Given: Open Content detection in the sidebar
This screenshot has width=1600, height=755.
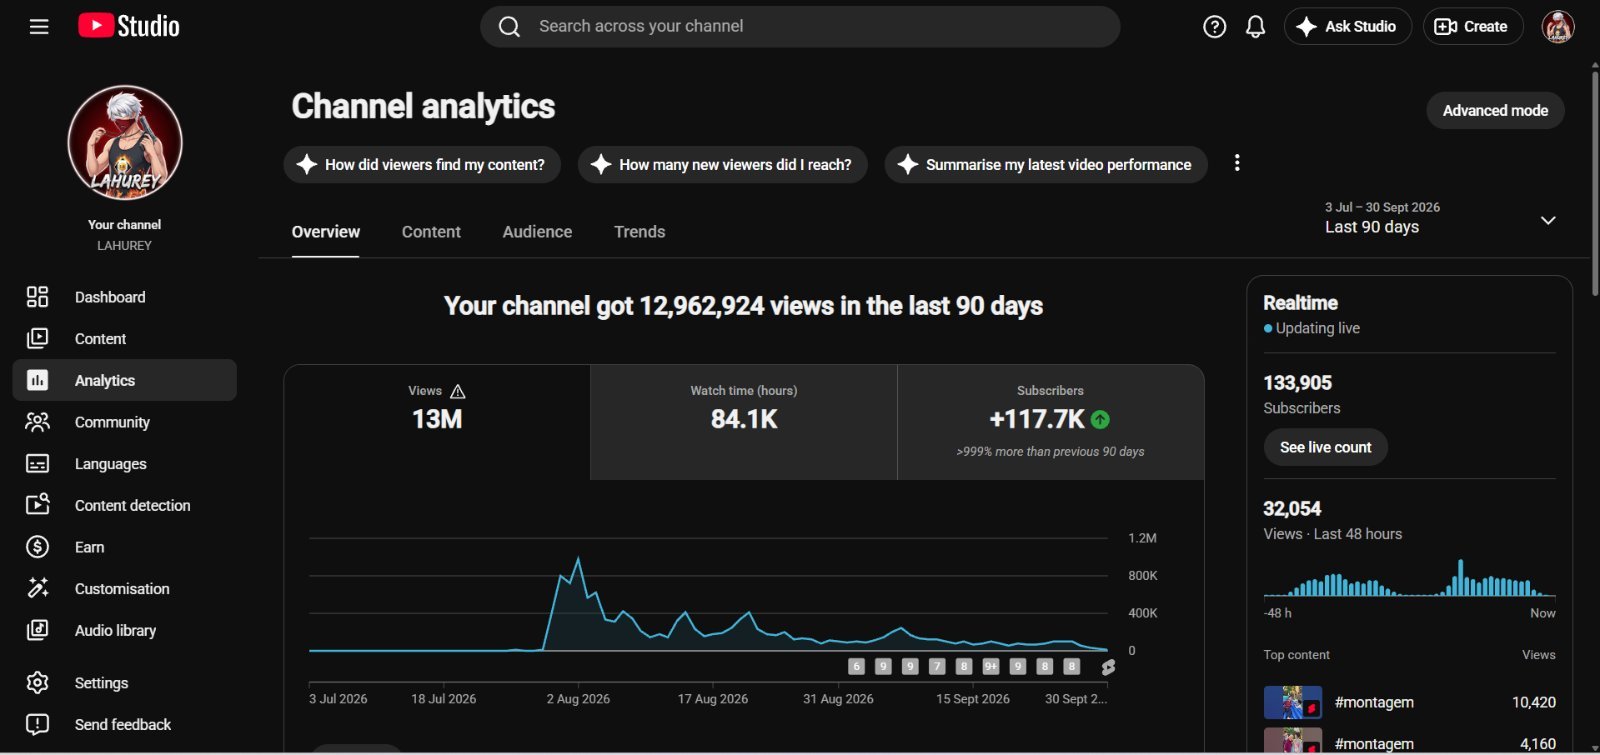Looking at the screenshot, I should point(124,505).
